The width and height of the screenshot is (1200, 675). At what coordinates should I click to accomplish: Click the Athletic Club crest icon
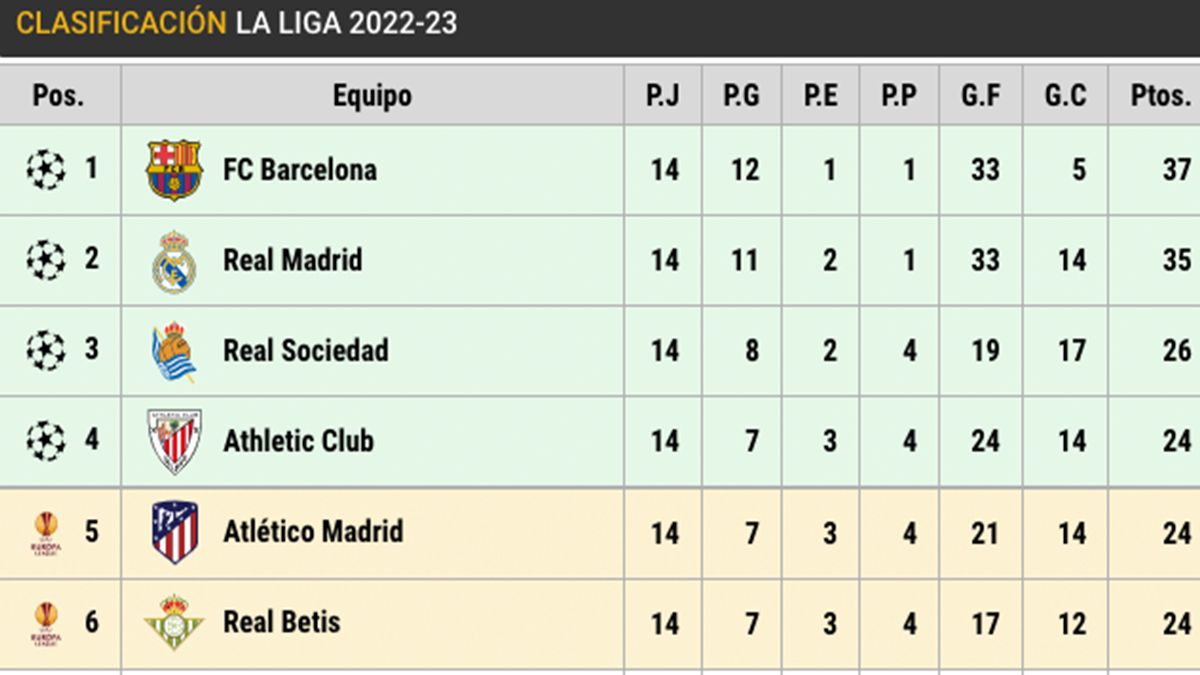[x=174, y=441]
